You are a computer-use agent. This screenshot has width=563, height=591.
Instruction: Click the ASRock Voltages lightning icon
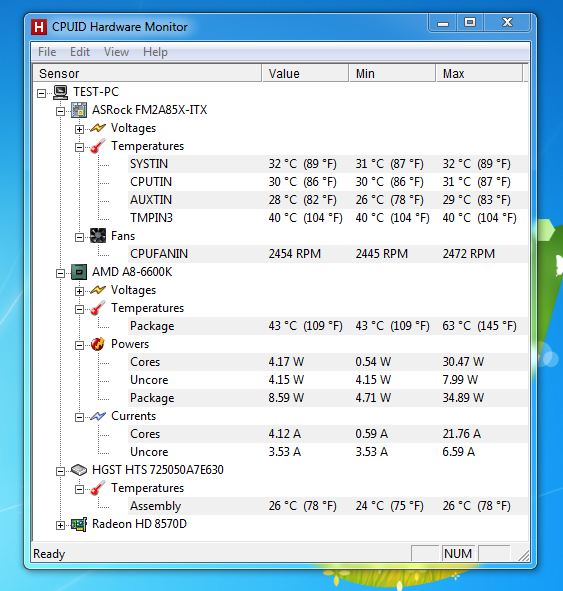tap(98, 128)
